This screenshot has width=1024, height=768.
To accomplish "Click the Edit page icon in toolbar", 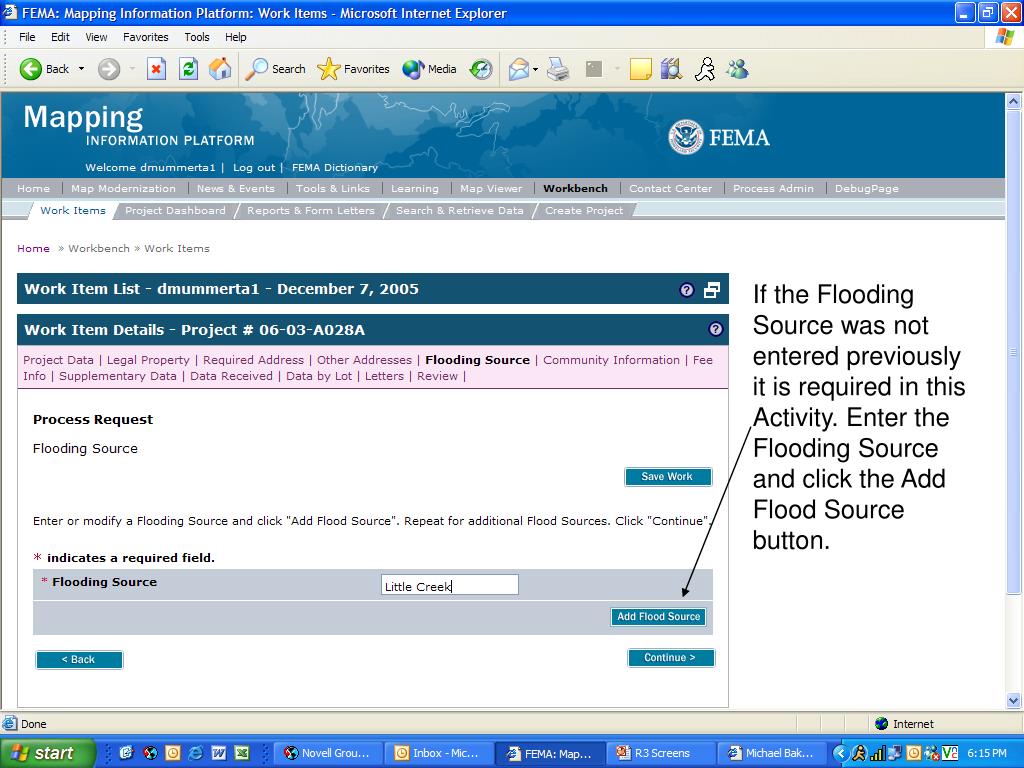I will 594,69.
